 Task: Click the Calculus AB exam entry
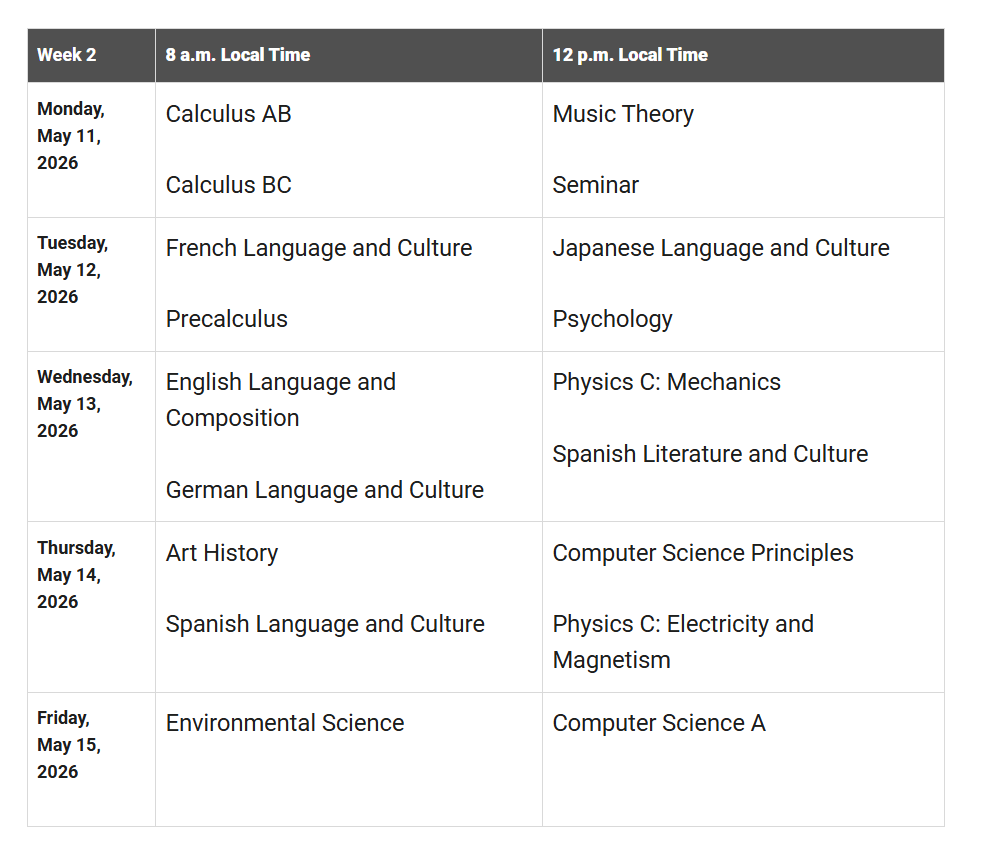(228, 114)
